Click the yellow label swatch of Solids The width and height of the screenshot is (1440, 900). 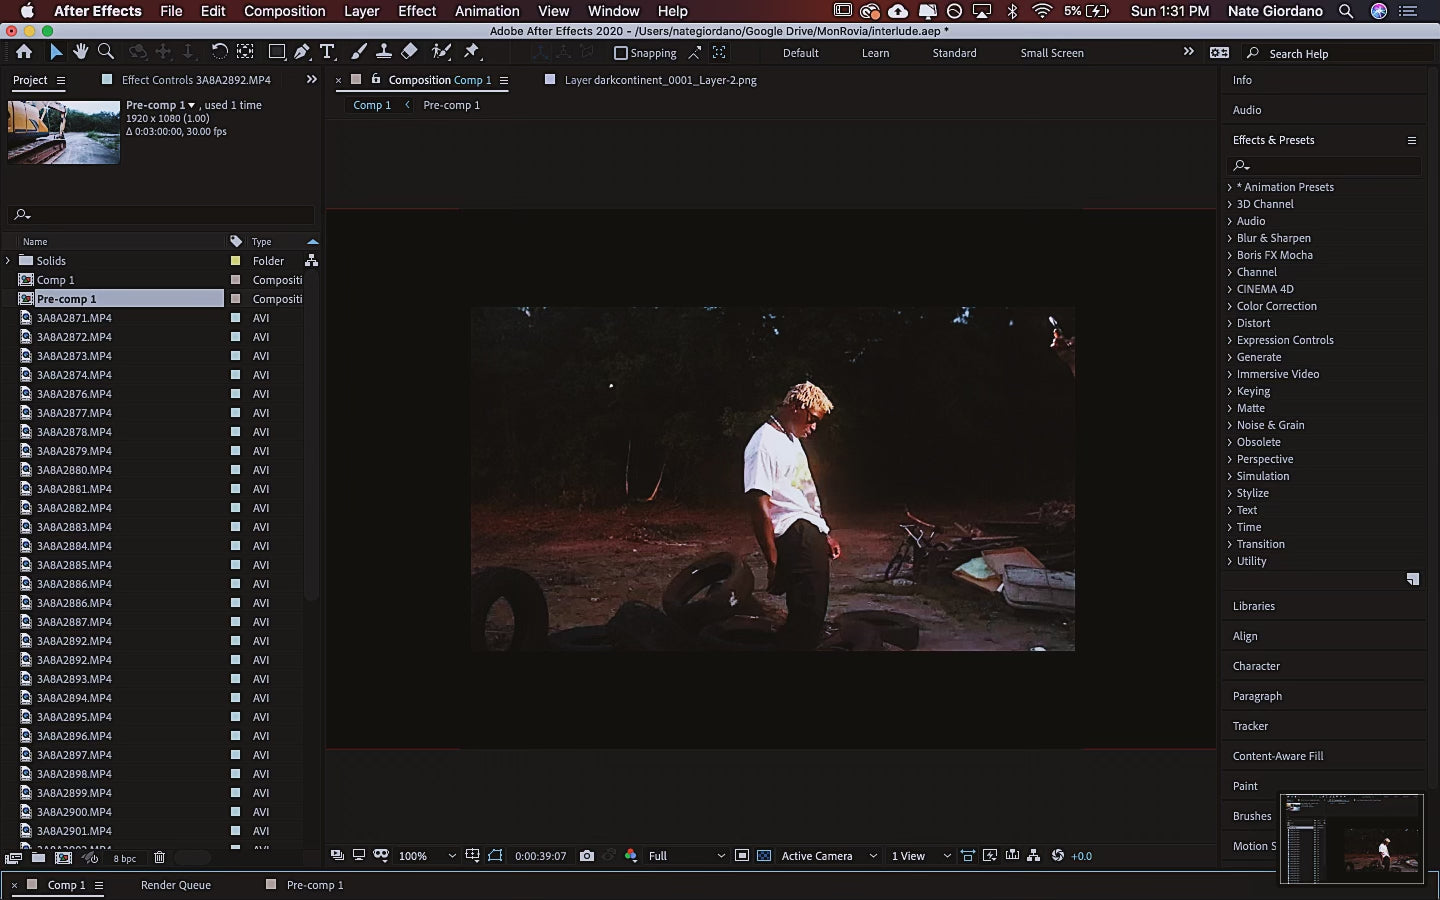coord(236,260)
